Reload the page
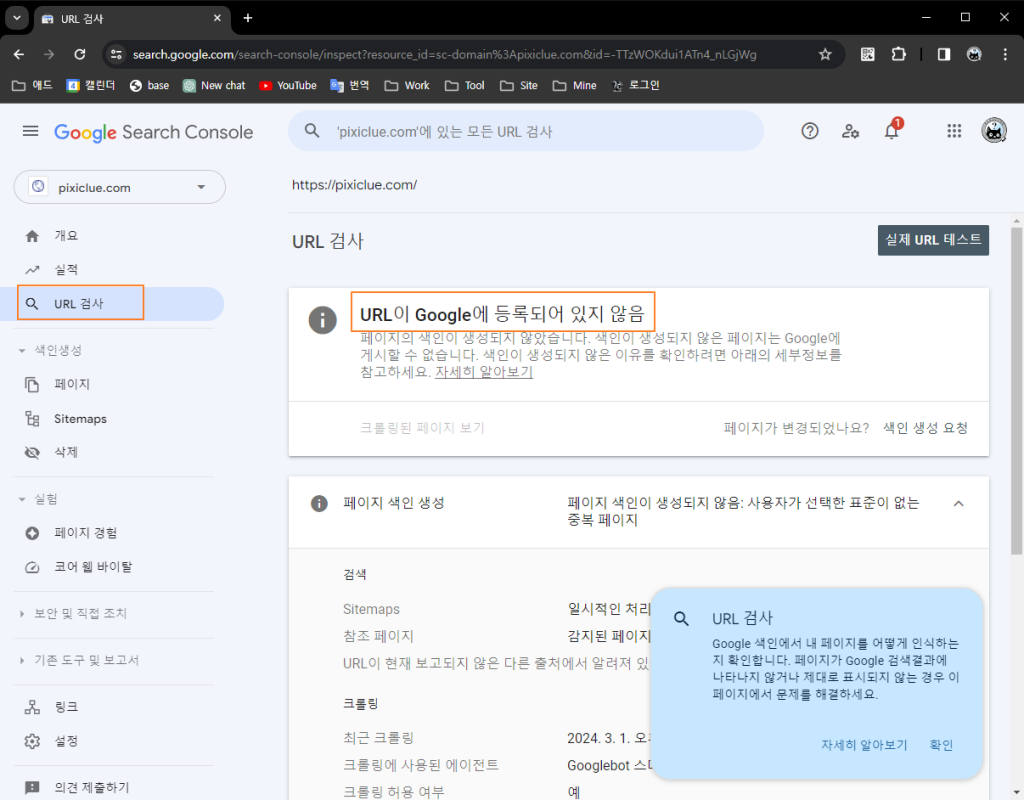Viewport: 1024px width, 800px height. coord(80,54)
